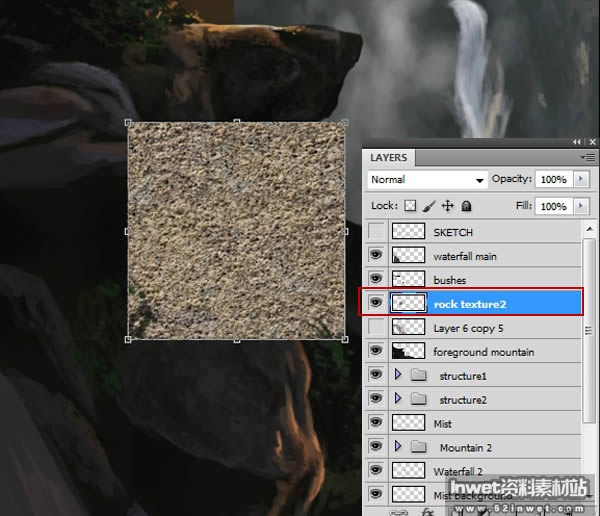The height and width of the screenshot is (516, 600).
Task: Click the Opacity 100% value field
Action: coord(554,179)
